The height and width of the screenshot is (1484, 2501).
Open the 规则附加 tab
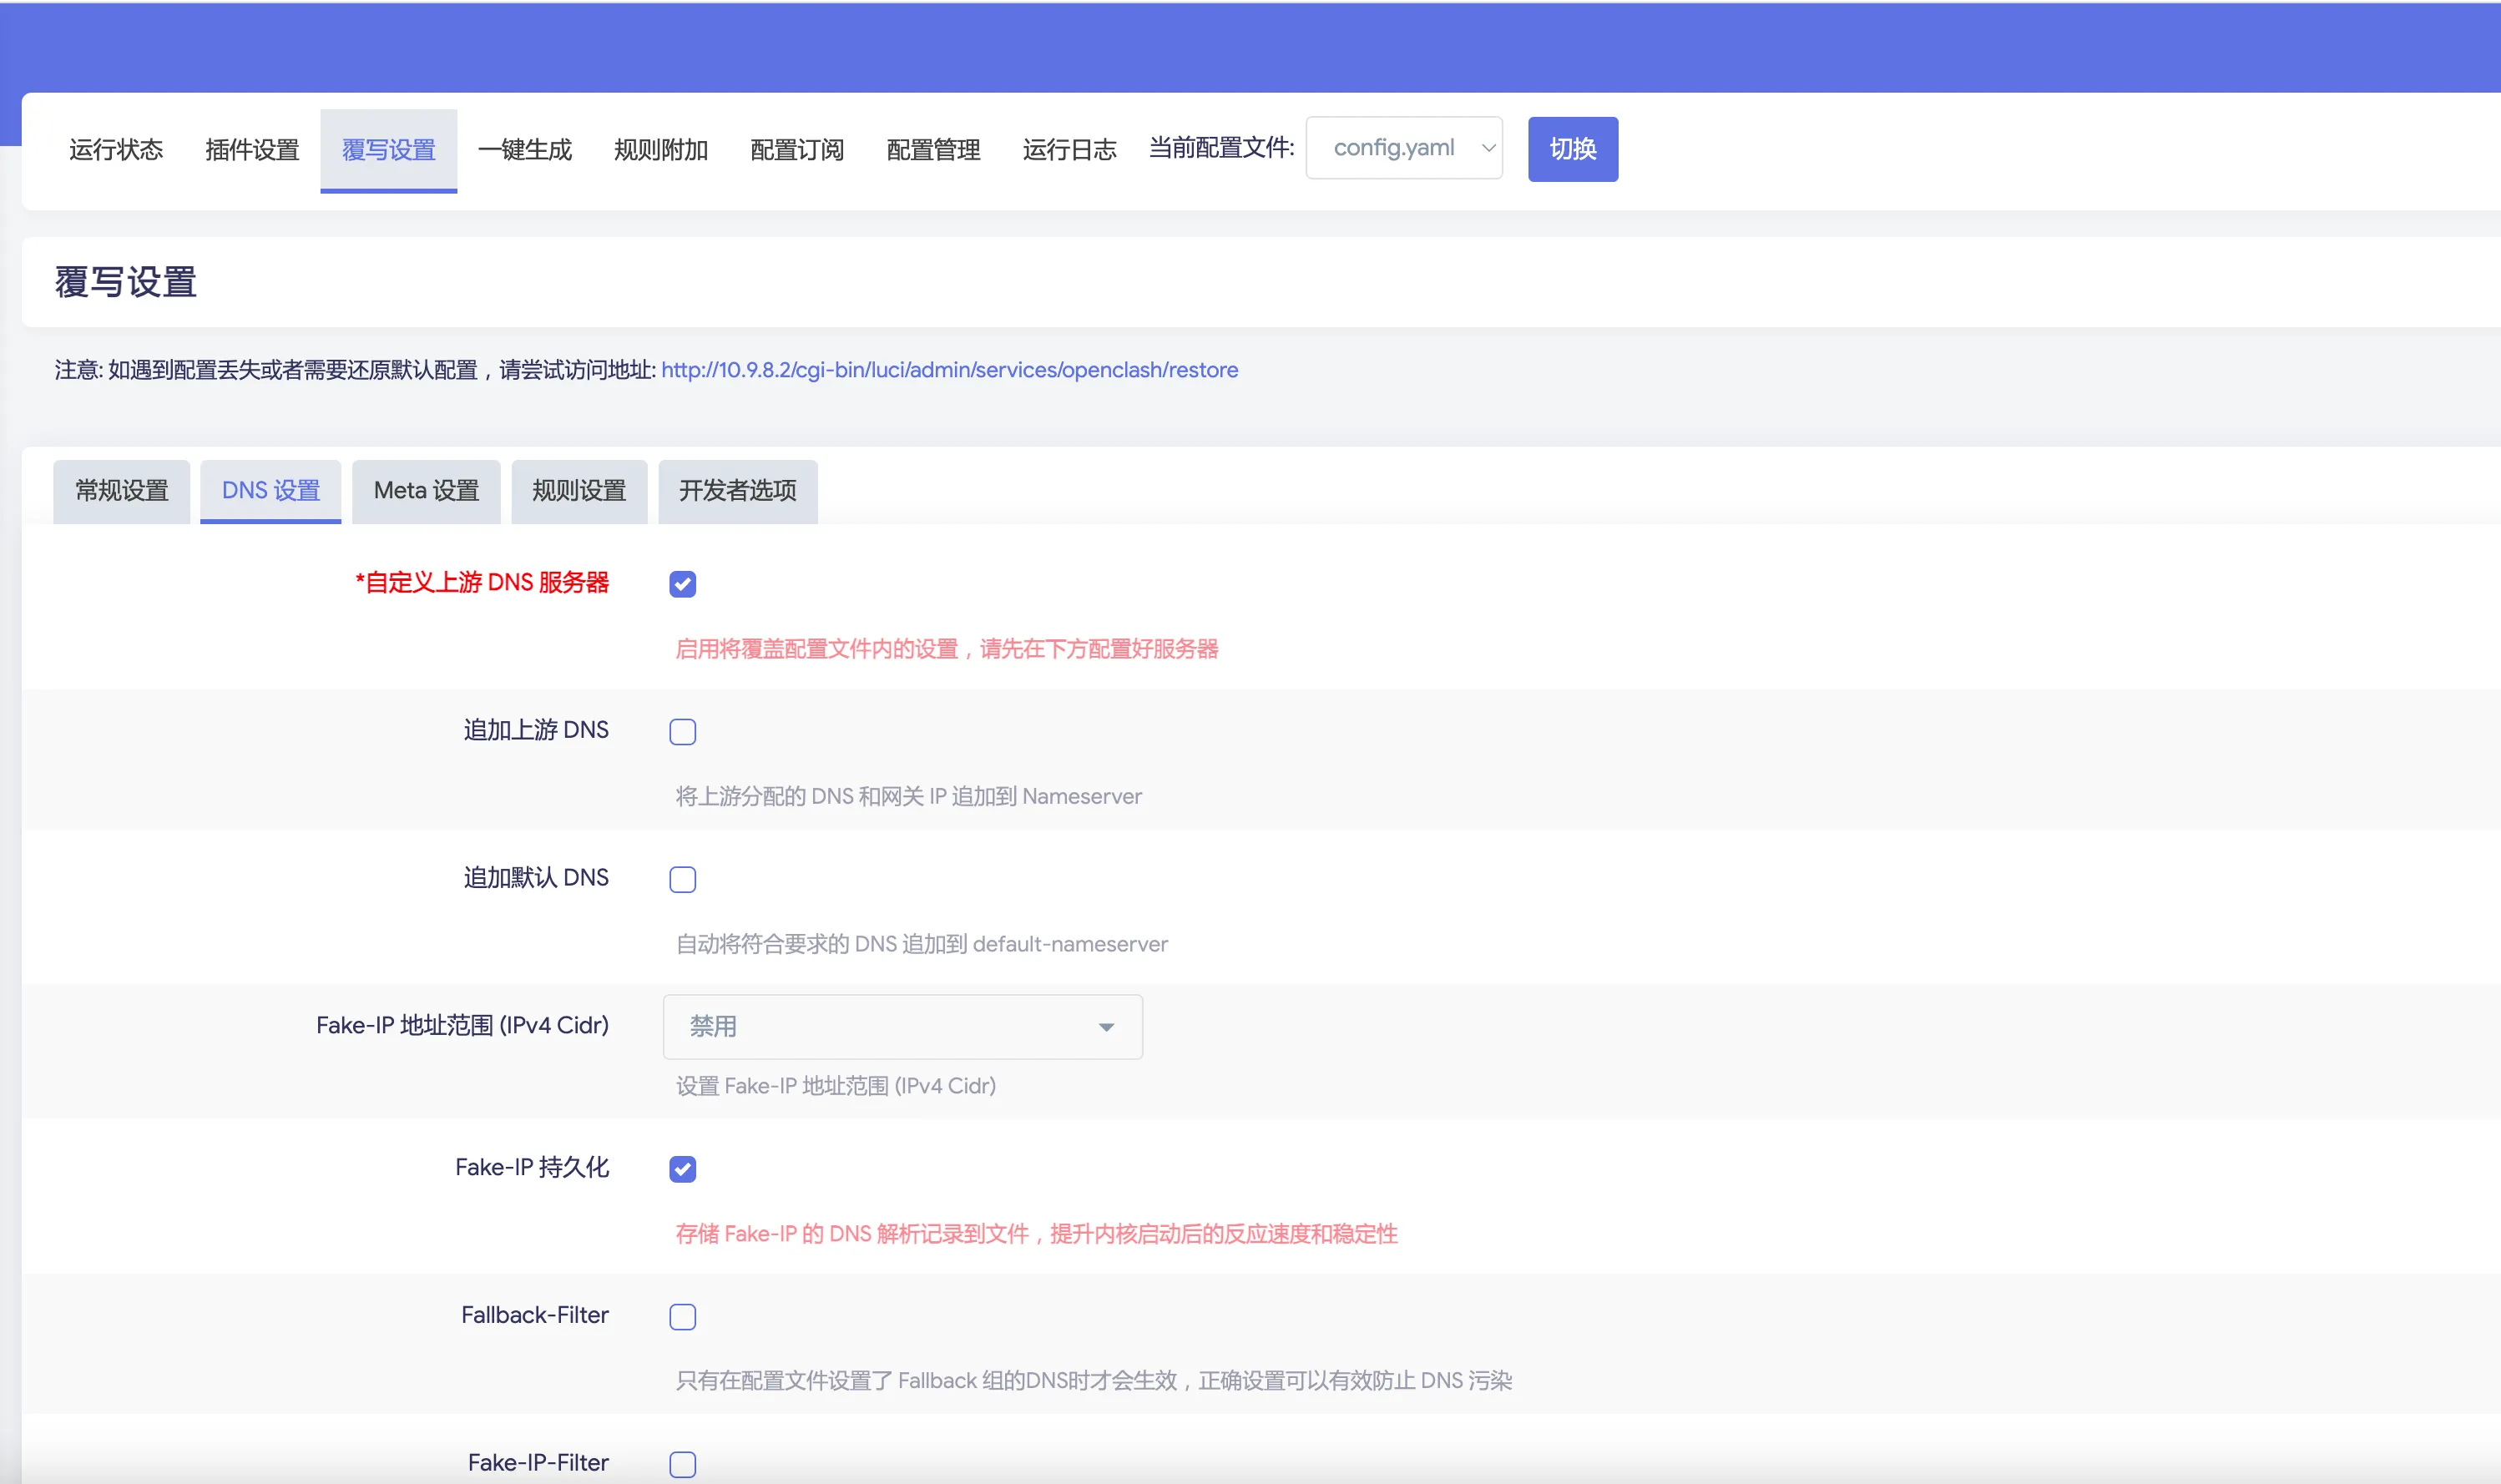click(x=660, y=150)
